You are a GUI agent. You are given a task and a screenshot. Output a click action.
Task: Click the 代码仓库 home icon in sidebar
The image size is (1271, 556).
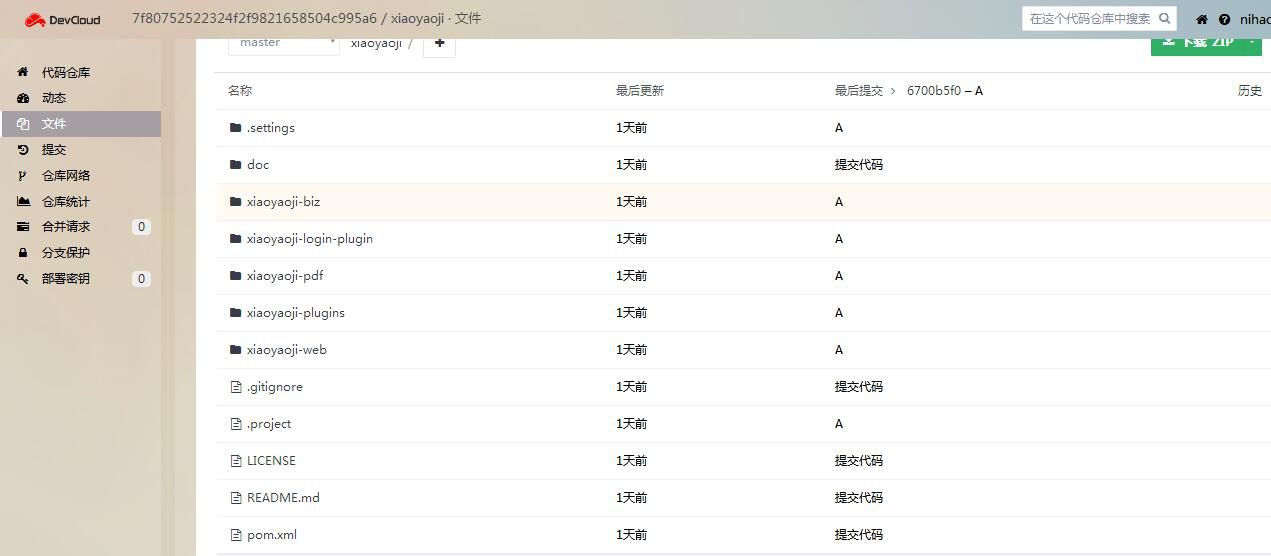click(x=23, y=72)
